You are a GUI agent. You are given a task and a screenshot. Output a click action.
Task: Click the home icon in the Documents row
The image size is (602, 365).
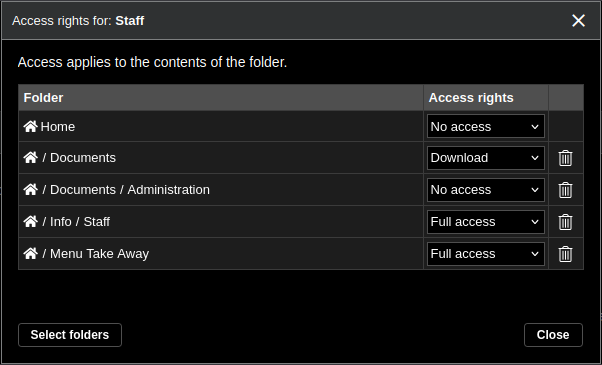(x=30, y=157)
